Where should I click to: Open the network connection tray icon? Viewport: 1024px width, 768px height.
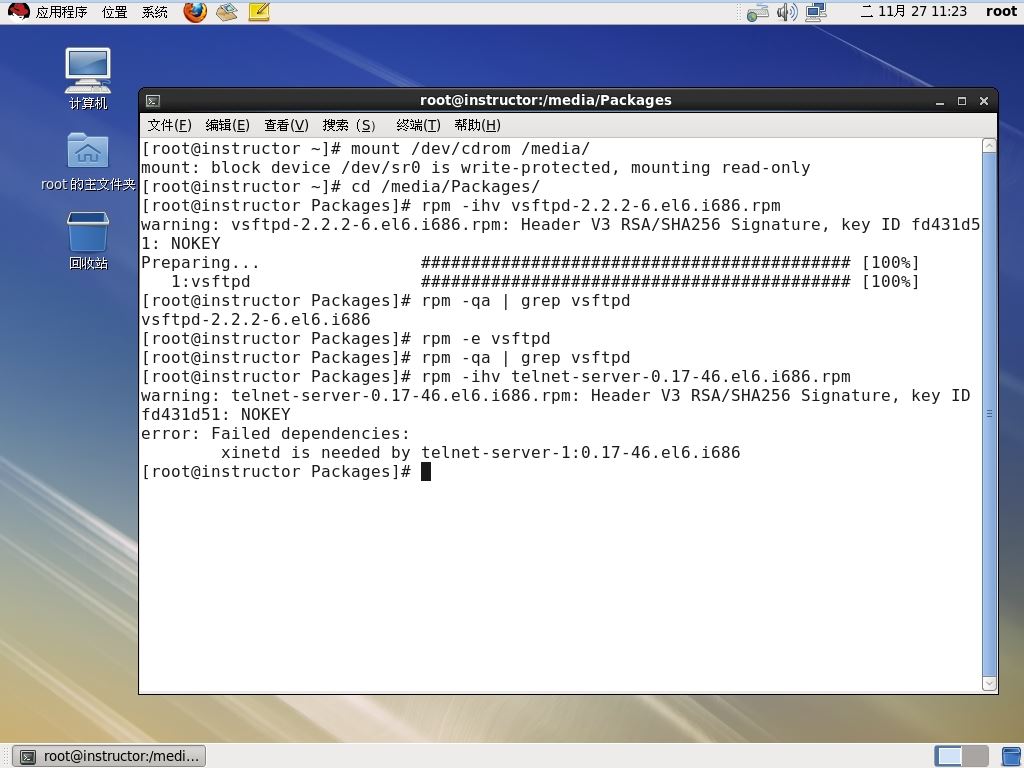click(758, 12)
